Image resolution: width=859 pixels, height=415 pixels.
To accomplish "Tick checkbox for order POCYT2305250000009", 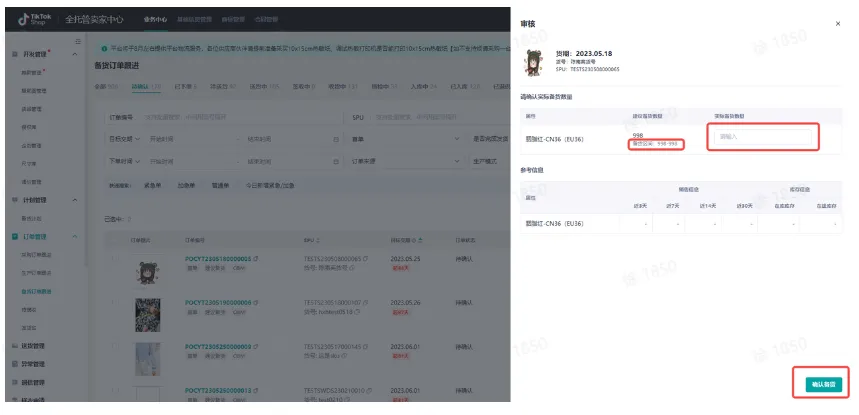I will tap(114, 347).
